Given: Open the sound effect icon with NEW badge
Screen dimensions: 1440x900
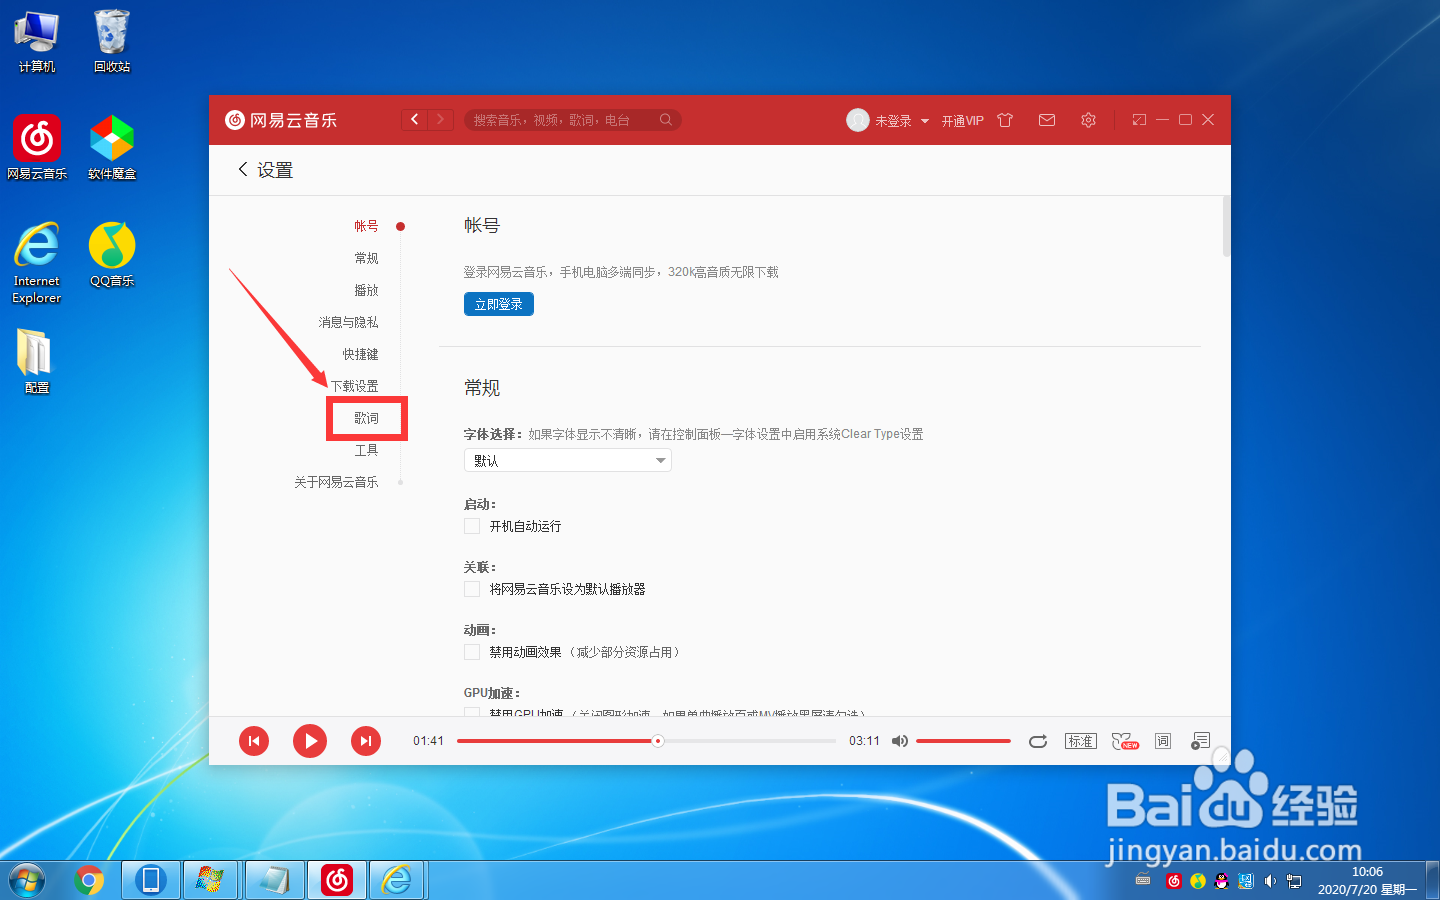Looking at the screenshot, I should [x=1125, y=741].
